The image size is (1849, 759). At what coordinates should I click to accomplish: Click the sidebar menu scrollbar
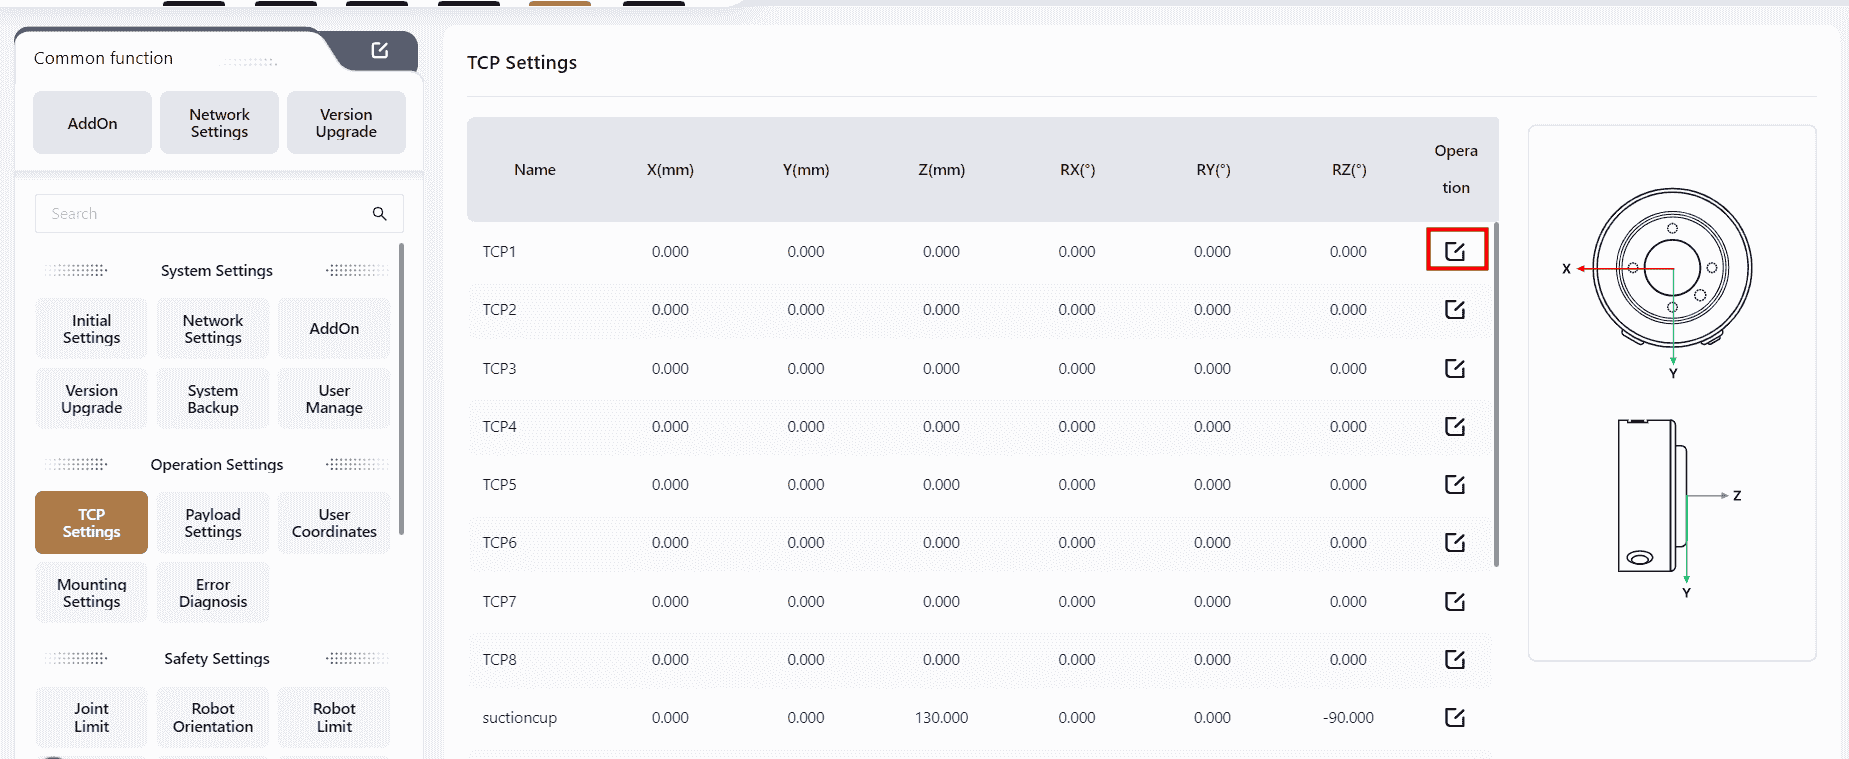tap(401, 388)
